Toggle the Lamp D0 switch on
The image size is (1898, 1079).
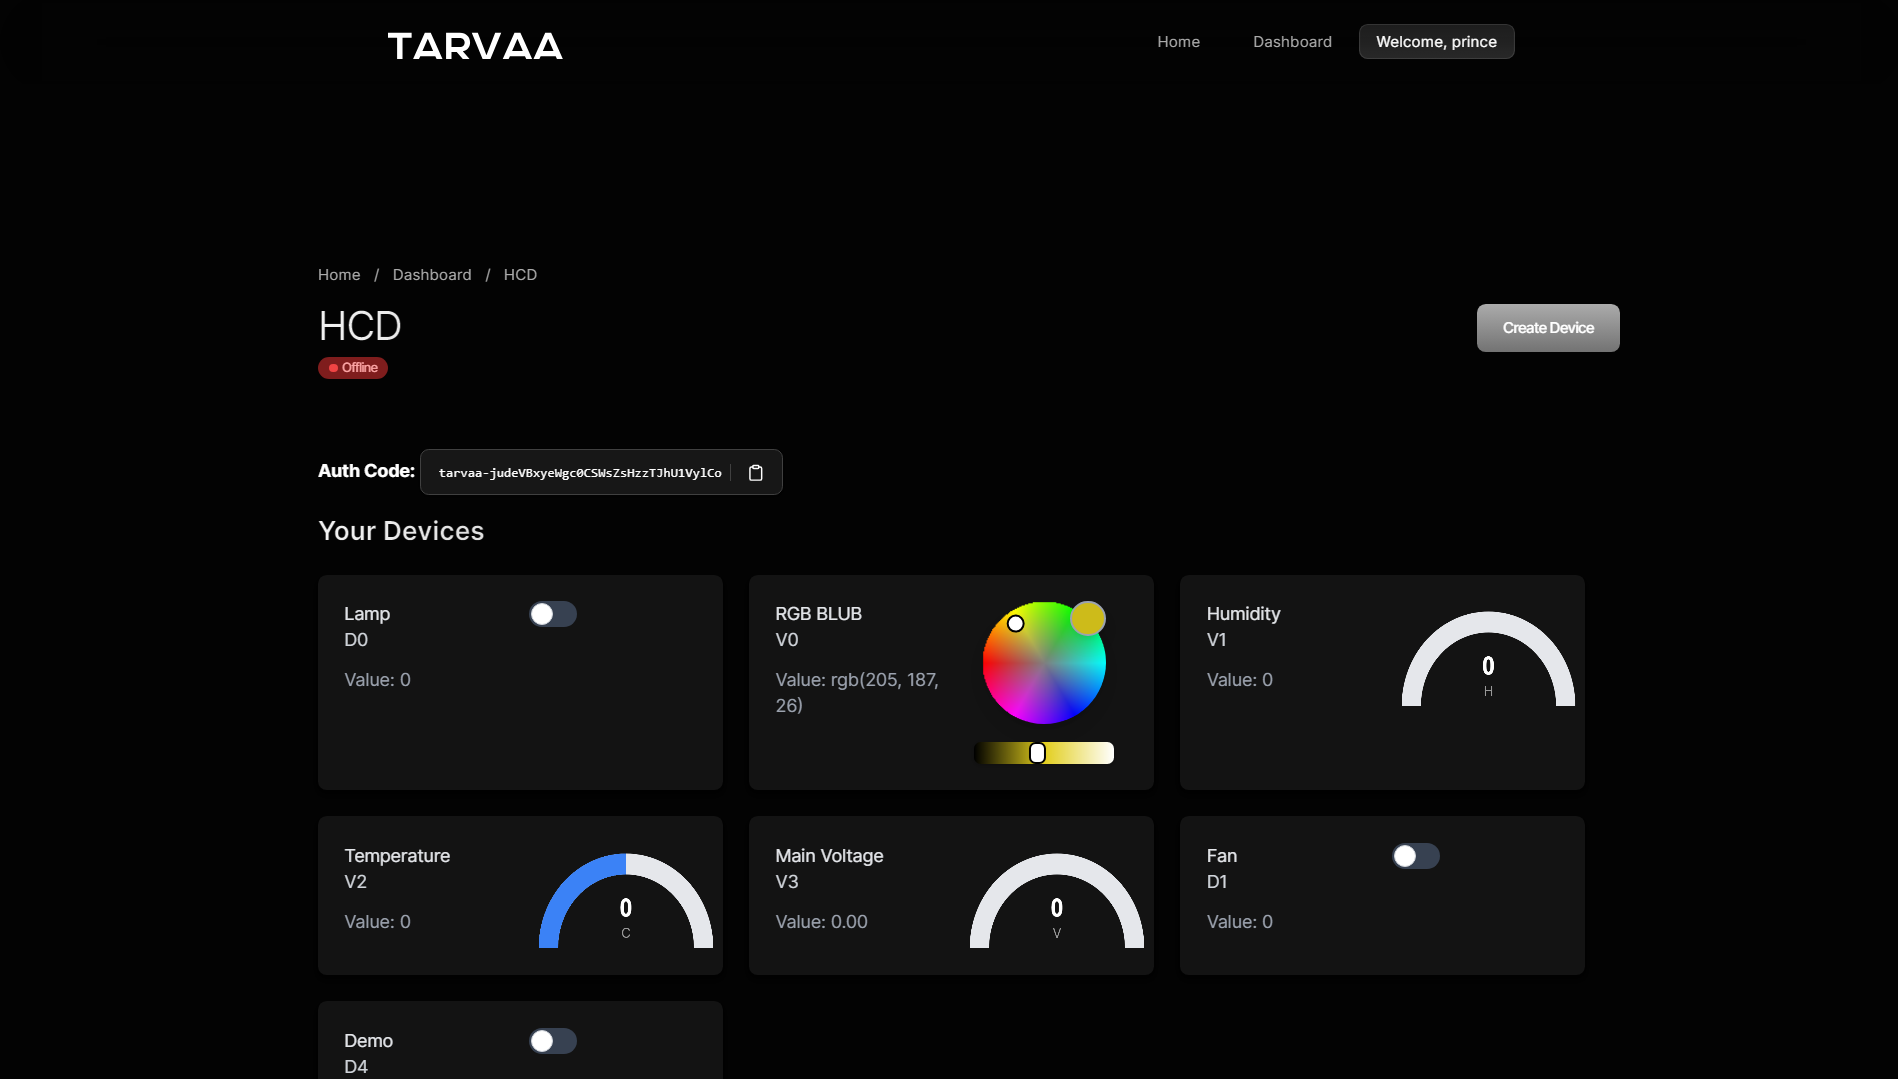coord(552,613)
